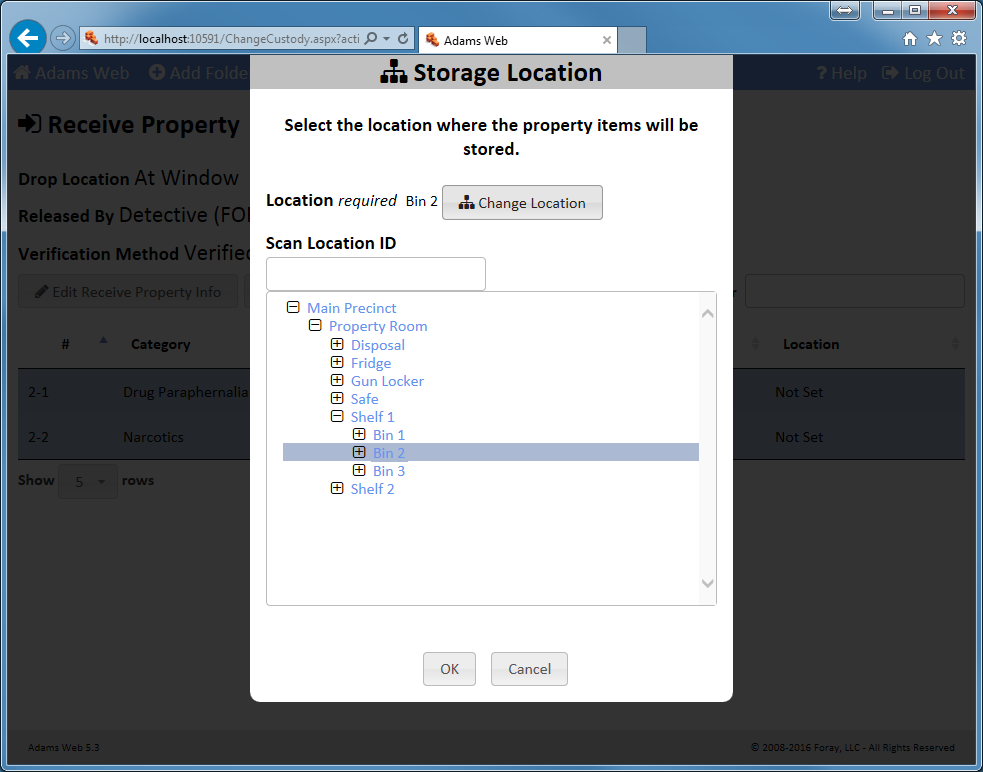Close the Adams Web tab
The image size is (983, 772).
click(x=606, y=41)
